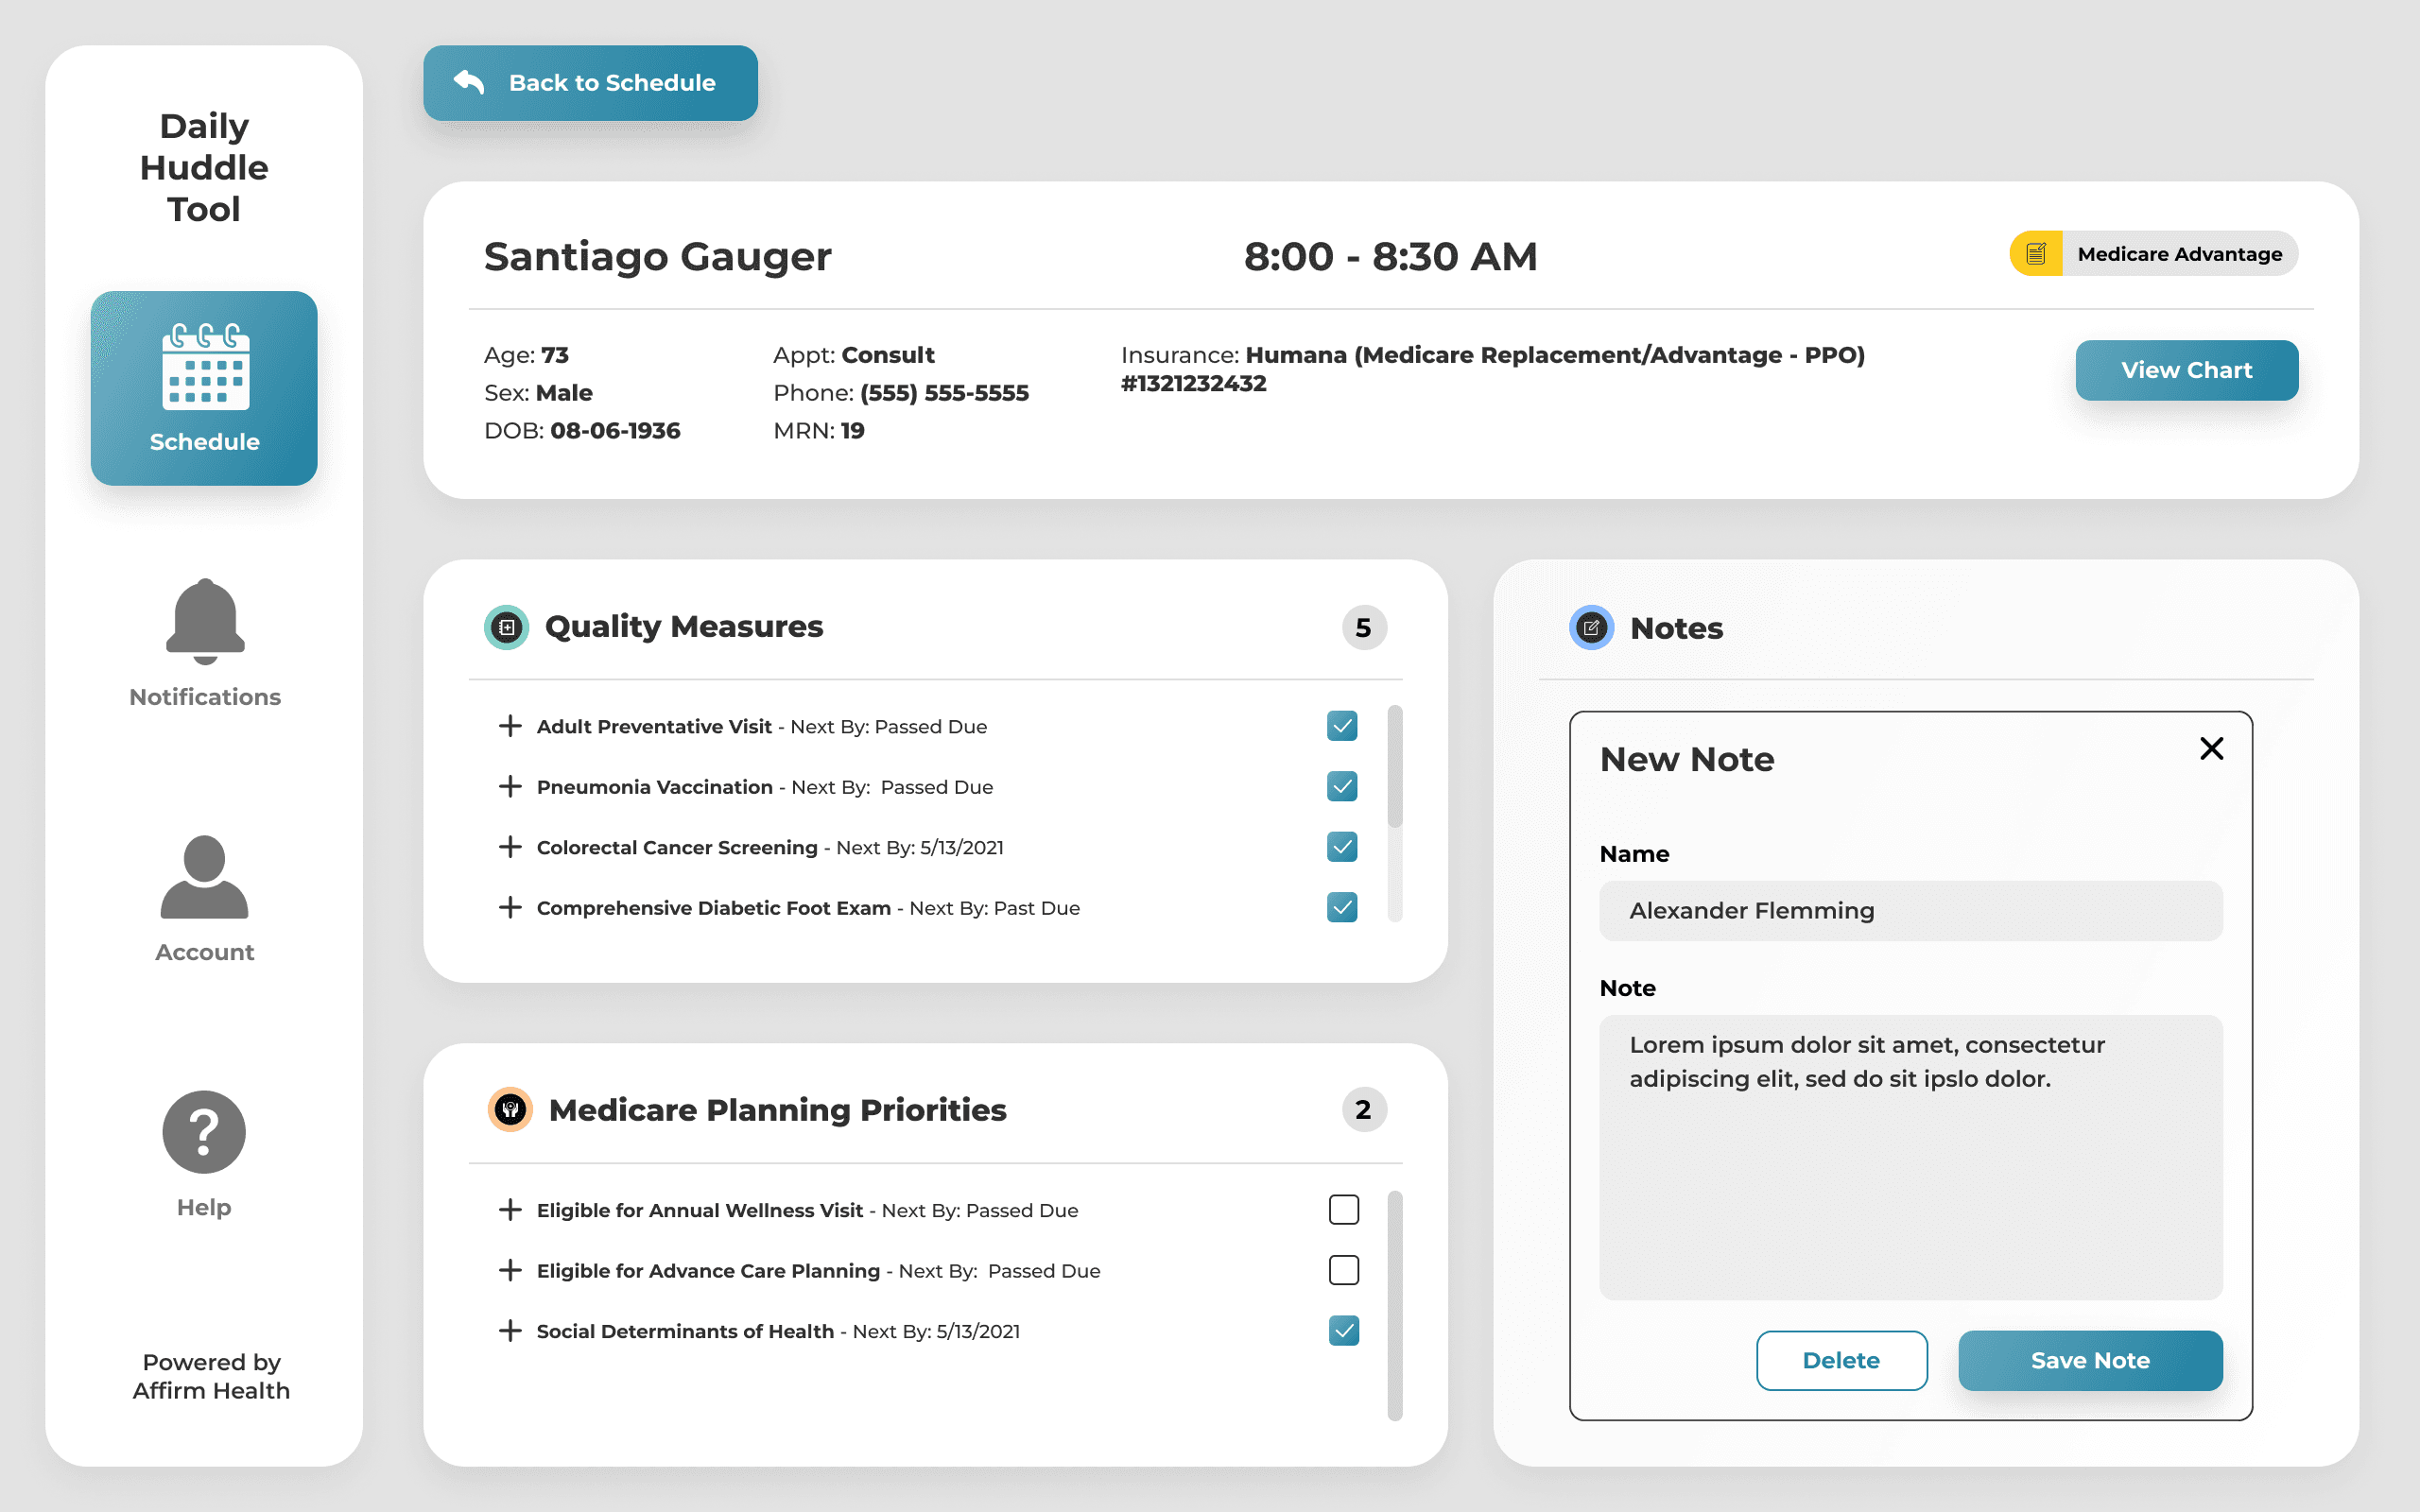The image size is (2420, 1512).
Task: Open the Account person icon
Action: [x=204, y=877]
